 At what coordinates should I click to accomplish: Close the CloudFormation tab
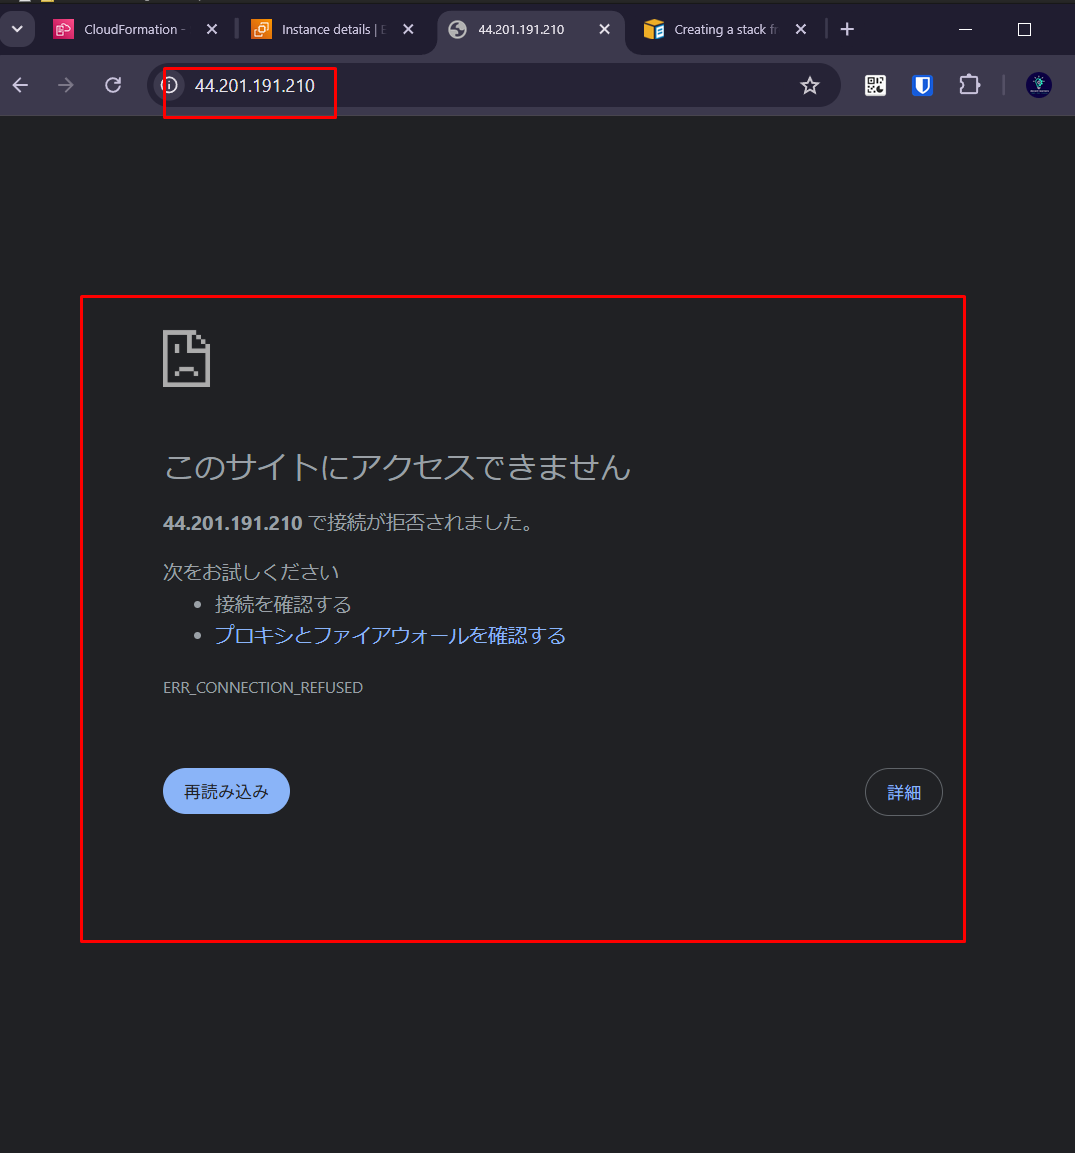tap(211, 30)
